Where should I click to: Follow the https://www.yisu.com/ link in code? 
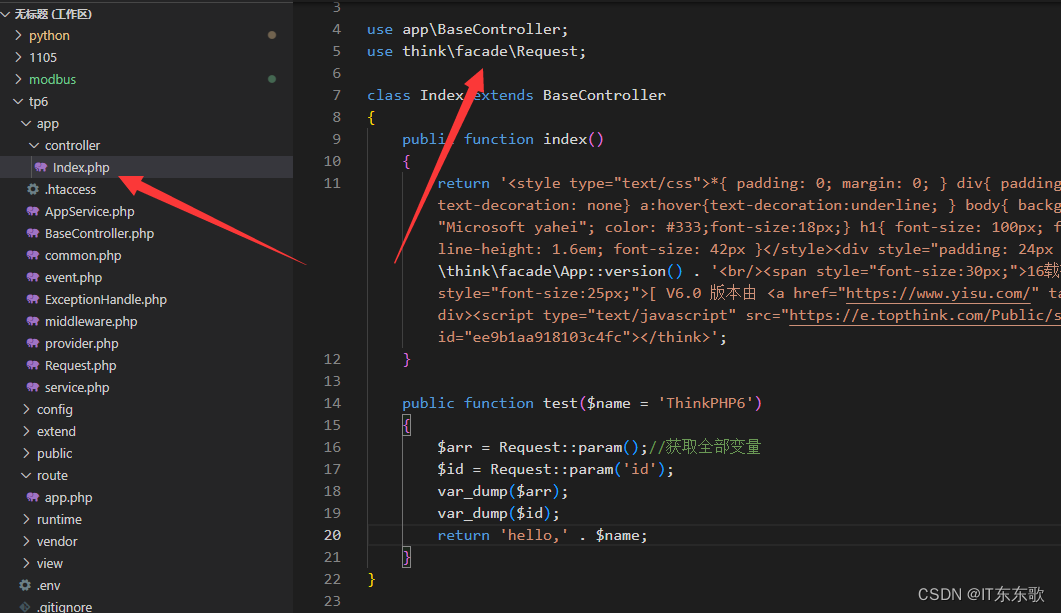point(938,293)
